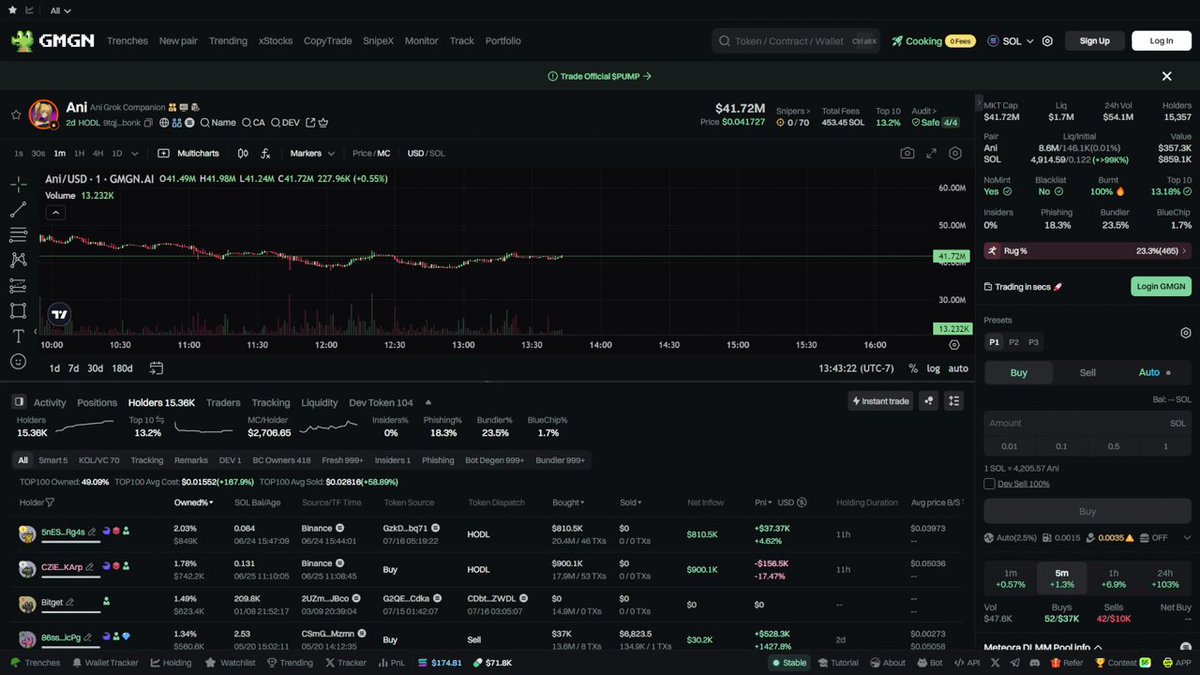The height and width of the screenshot is (675, 1200).
Task: Toggle Auto trading mode
Action: 1155,372
